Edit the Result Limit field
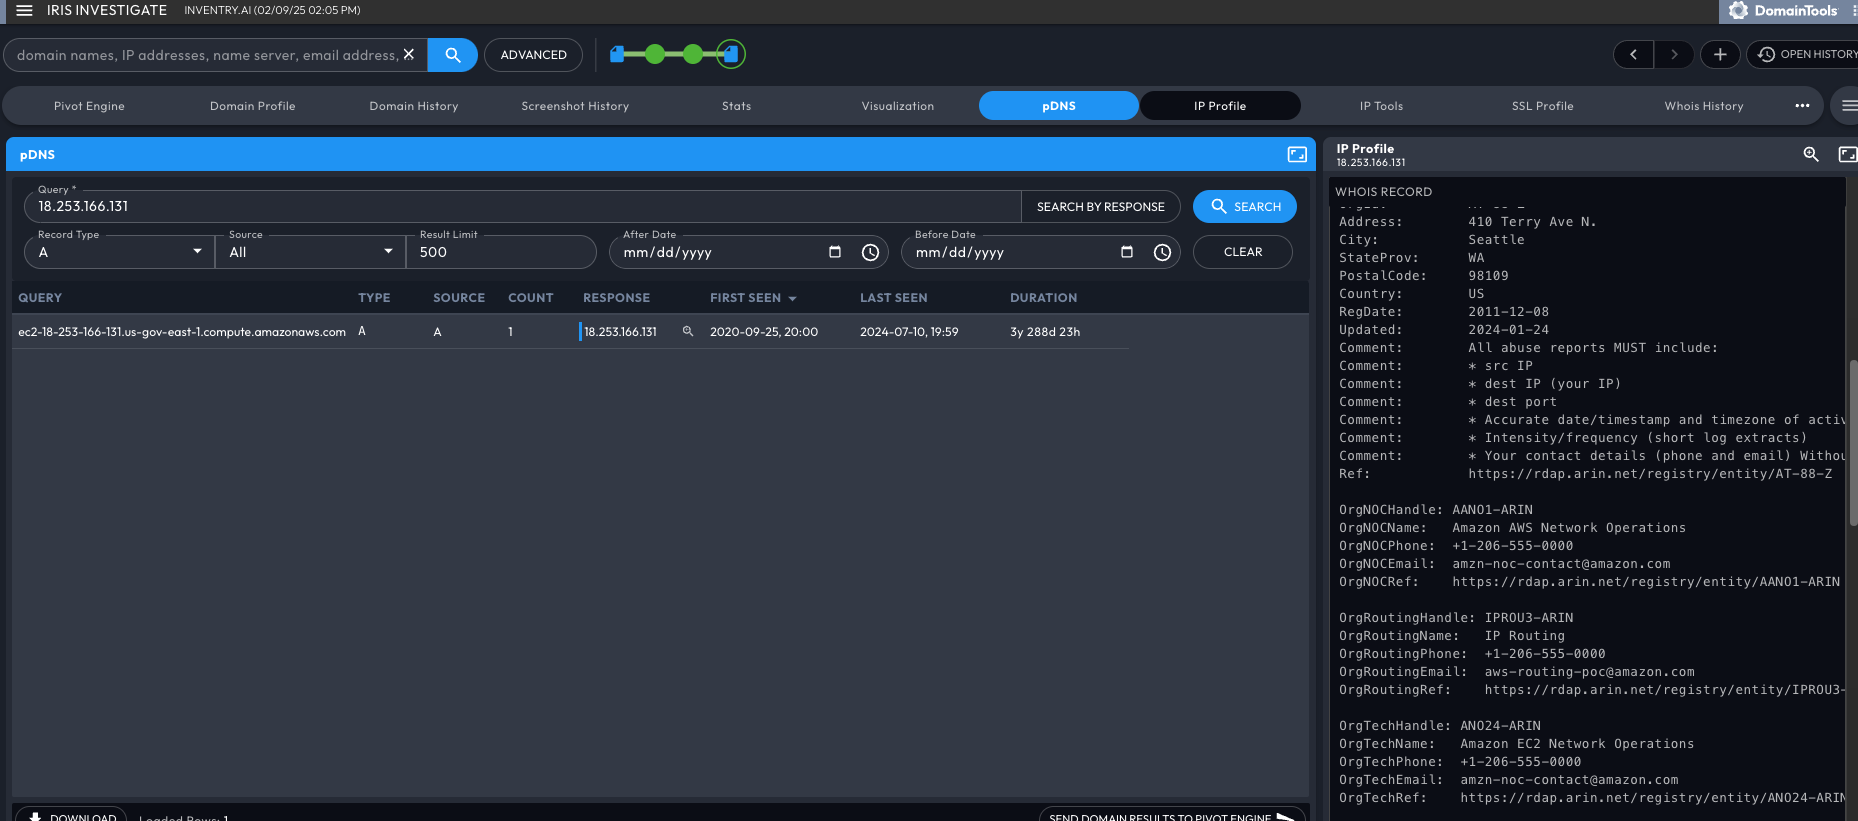This screenshot has width=1858, height=821. click(501, 252)
